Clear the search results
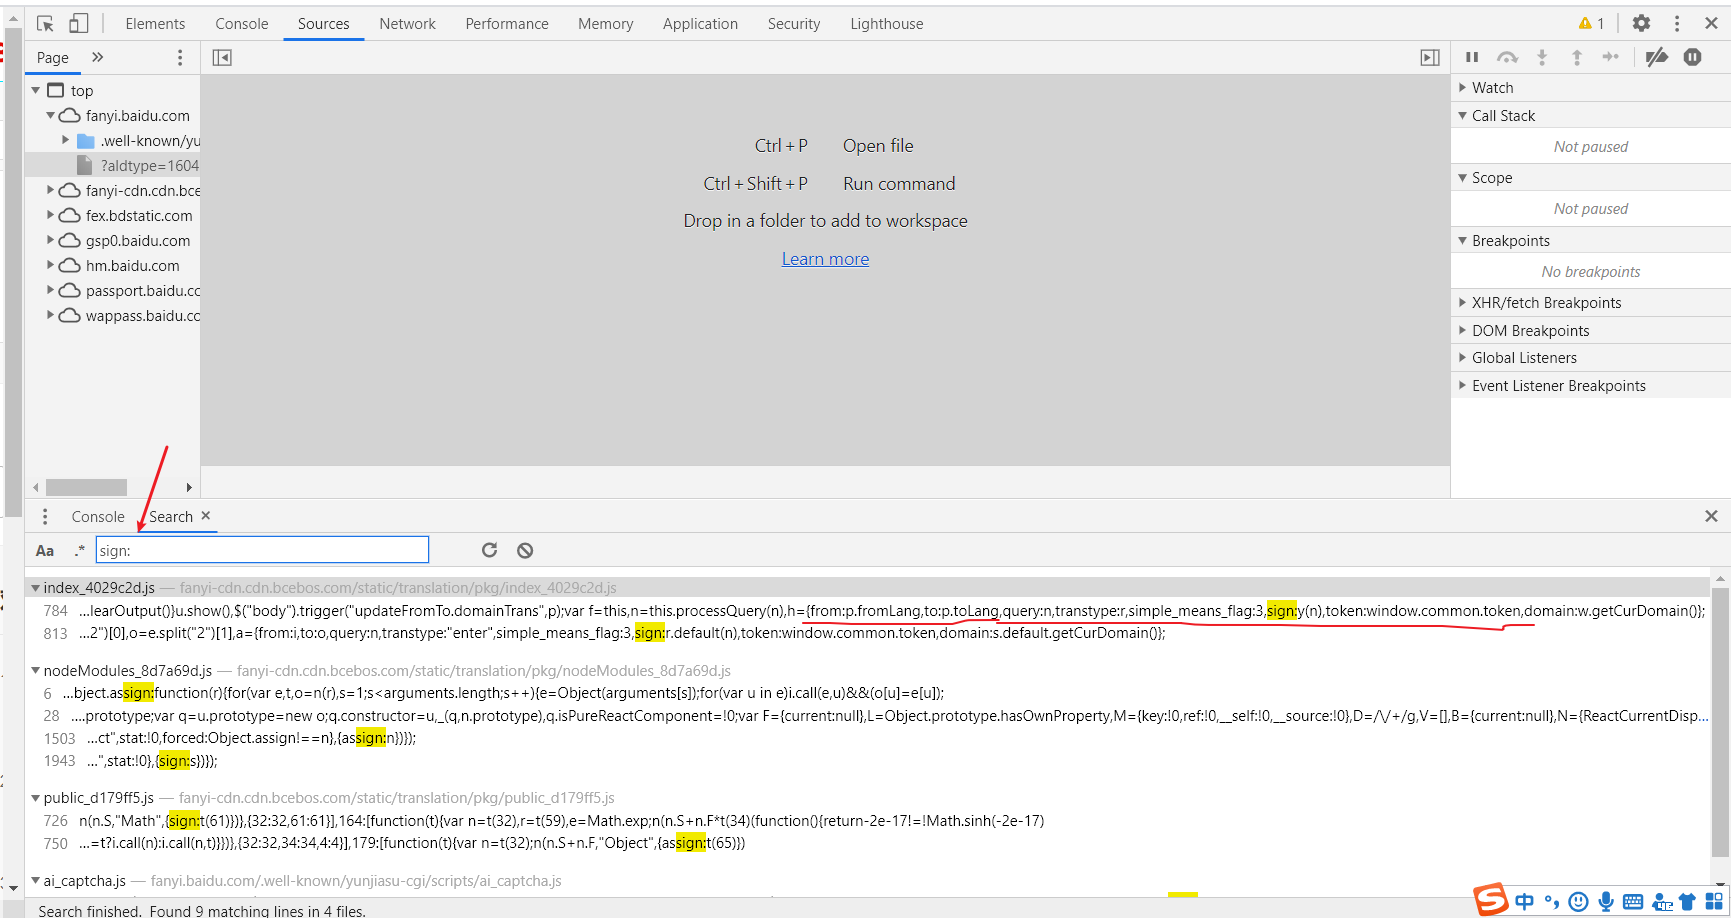Image resolution: width=1731 pixels, height=918 pixels. pyautogui.click(x=525, y=550)
